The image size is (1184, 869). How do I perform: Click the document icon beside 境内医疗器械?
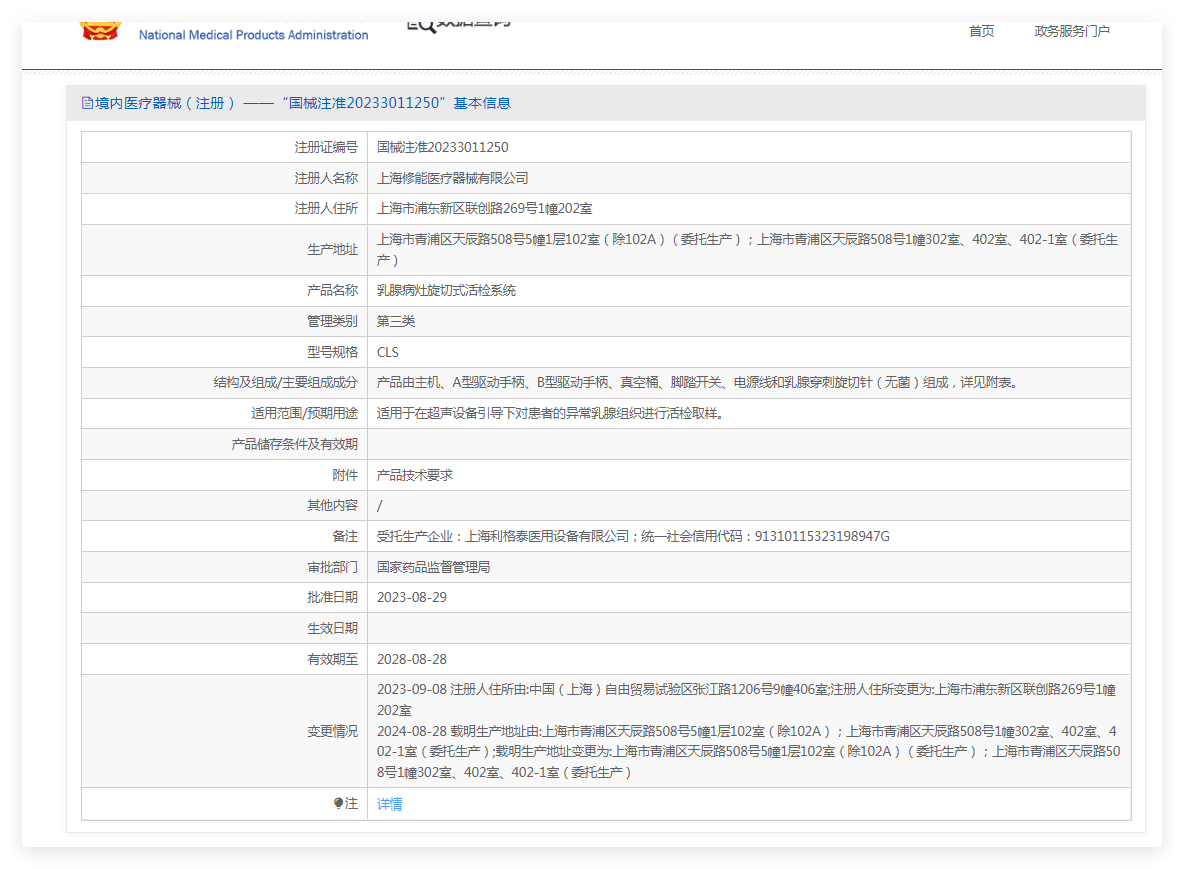pyautogui.click(x=88, y=103)
